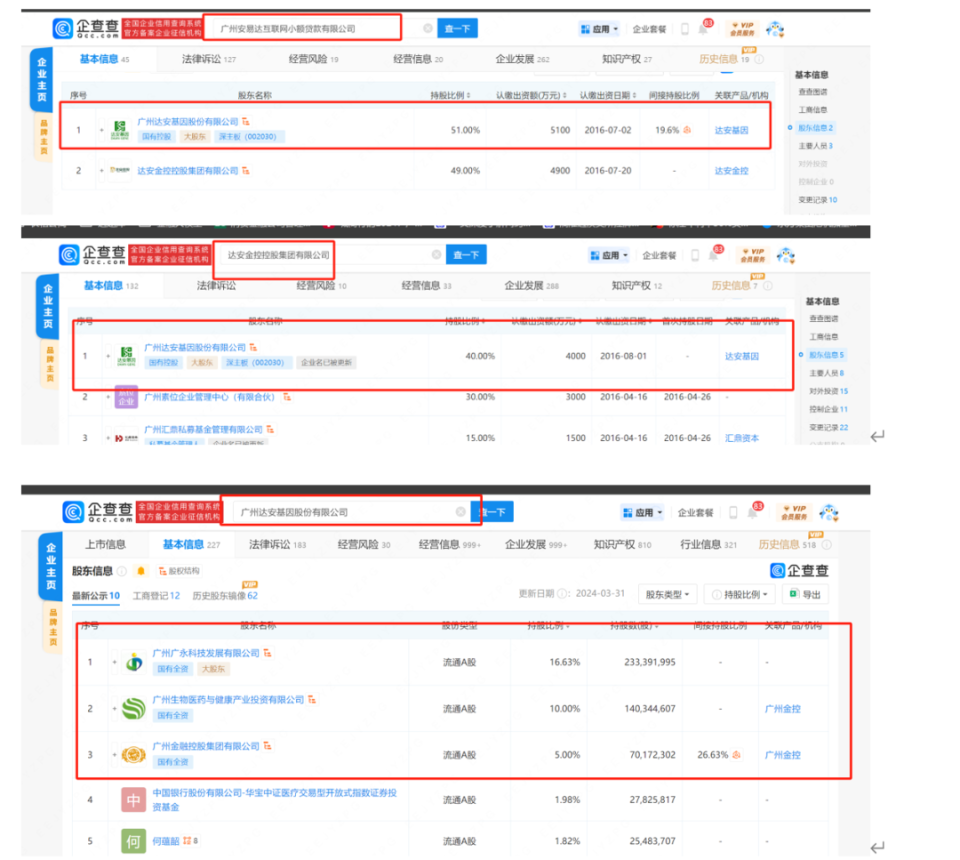Click VIP 会员服务 icon on 达安金控控股集团 search page
960x860 pixels.
pyautogui.click(x=753, y=255)
